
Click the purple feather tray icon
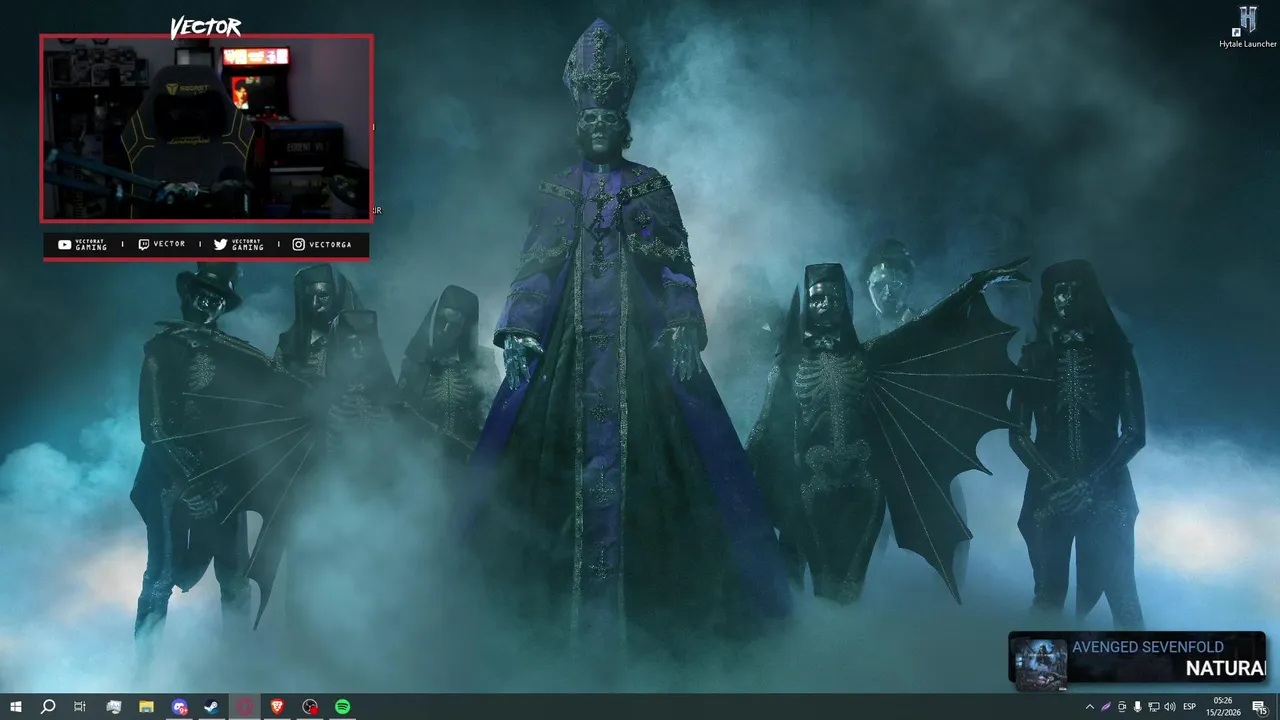[1106, 707]
